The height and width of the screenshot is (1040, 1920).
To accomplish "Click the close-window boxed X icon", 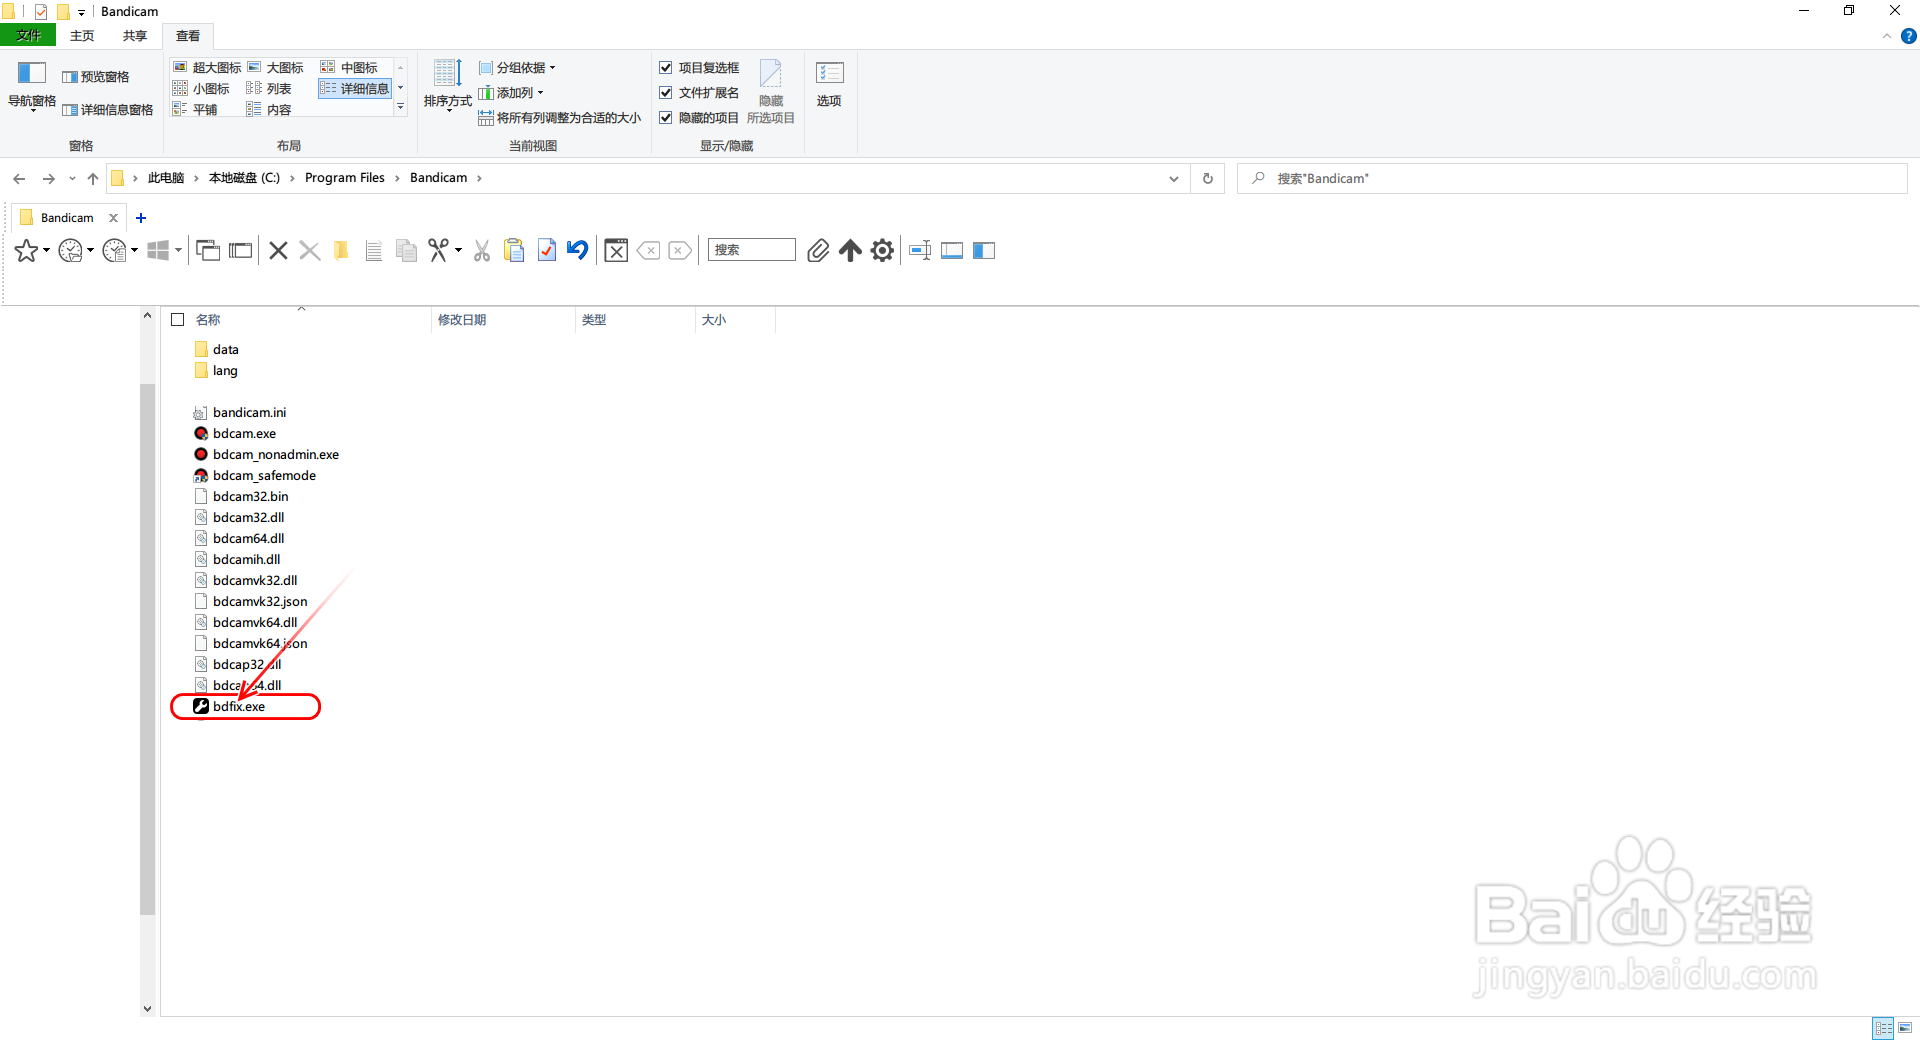I will click(617, 251).
